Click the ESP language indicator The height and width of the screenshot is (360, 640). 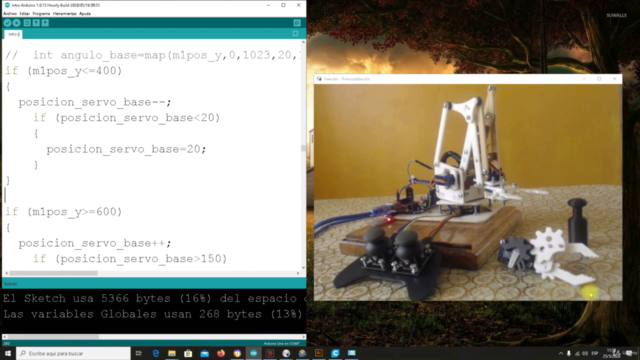[x=595, y=353]
